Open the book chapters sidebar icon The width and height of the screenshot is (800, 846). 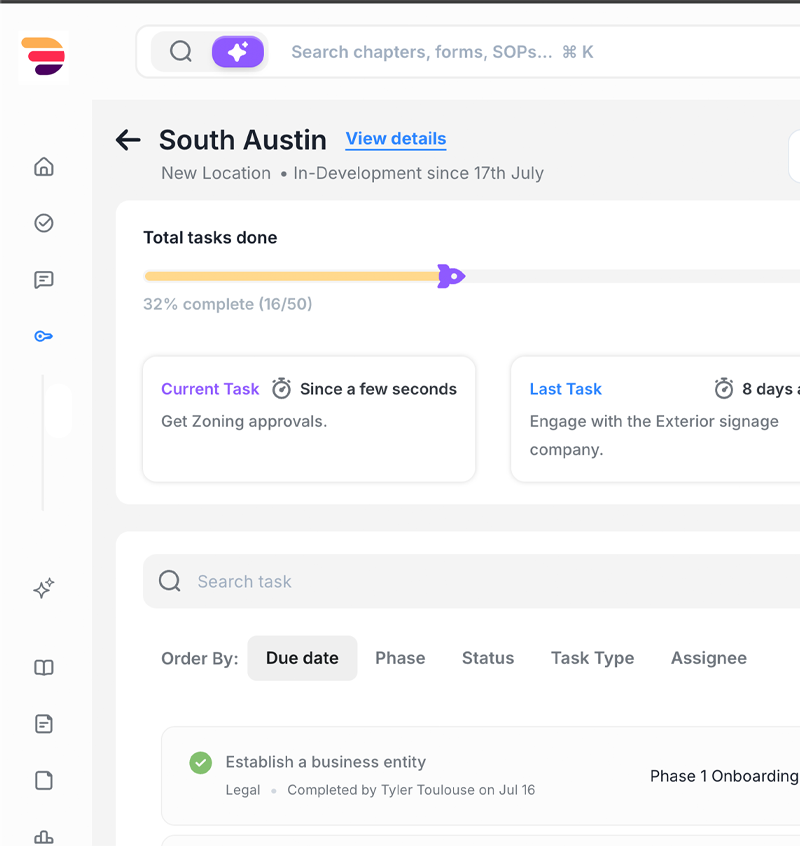[44, 667]
